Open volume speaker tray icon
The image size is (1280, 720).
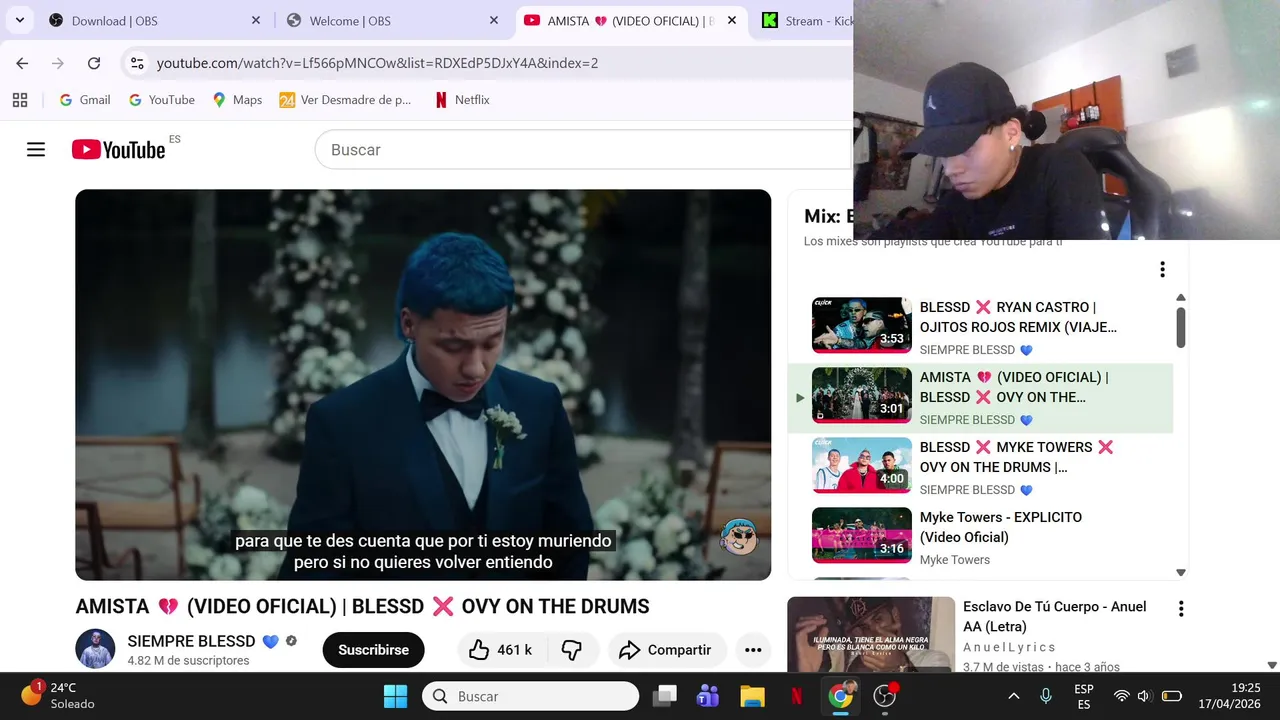click(1144, 696)
